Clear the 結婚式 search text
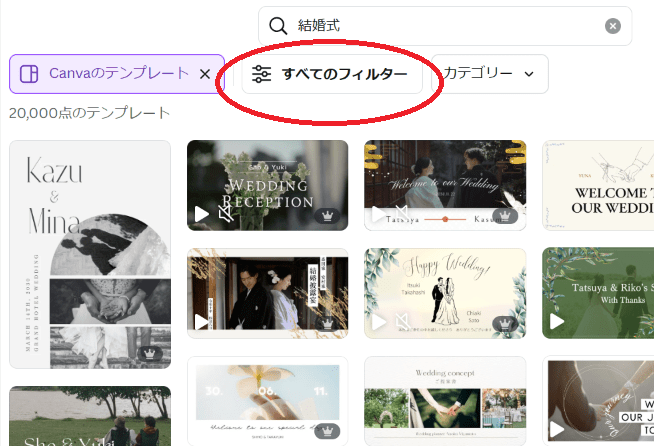654x446 pixels. [612, 26]
